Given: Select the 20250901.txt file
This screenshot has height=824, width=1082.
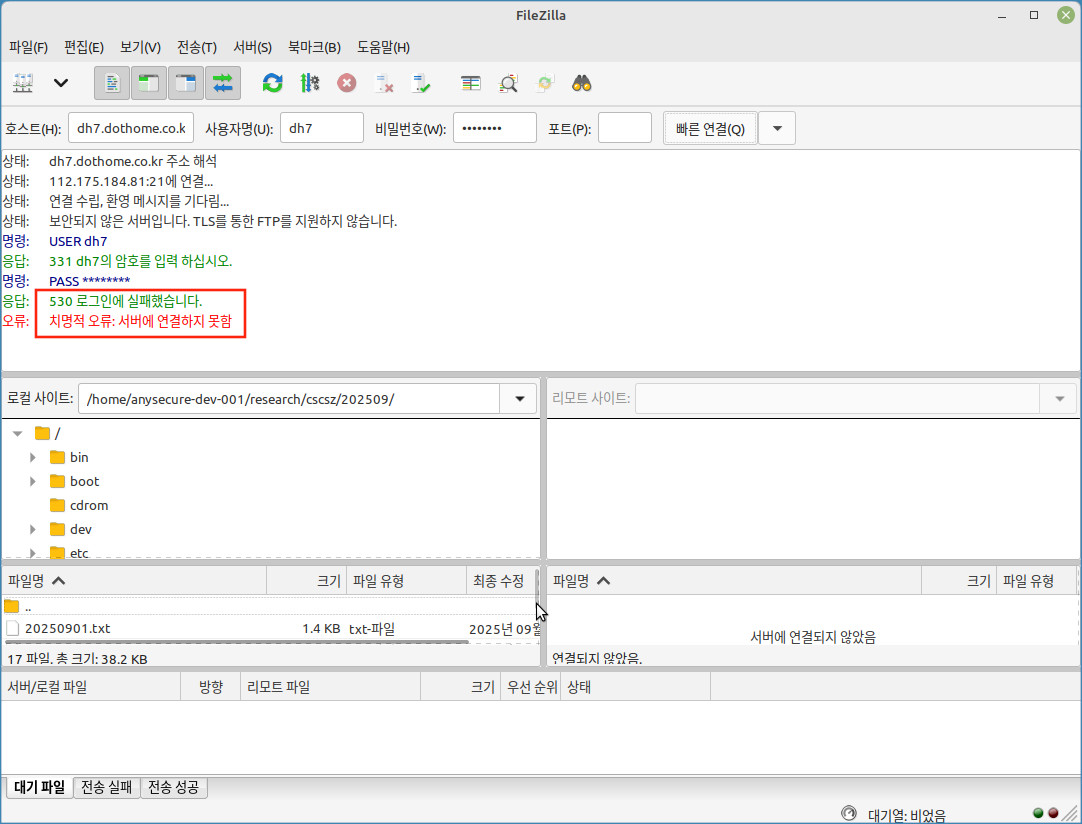Looking at the screenshot, I should (x=67, y=628).
